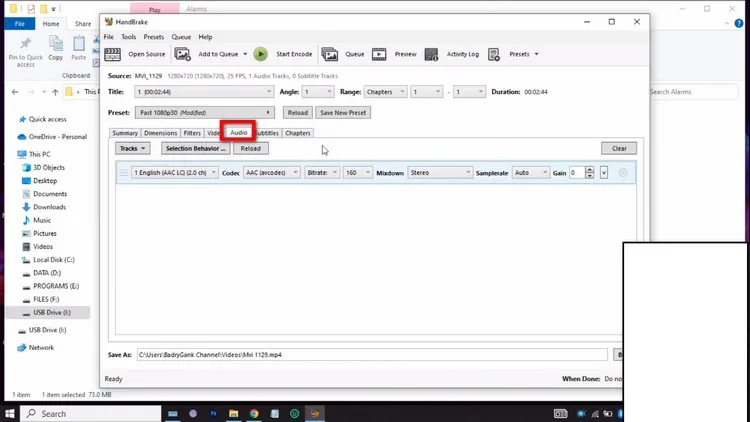Open HandBrake Help menu
The height and width of the screenshot is (422, 750).
[x=205, y=37]
